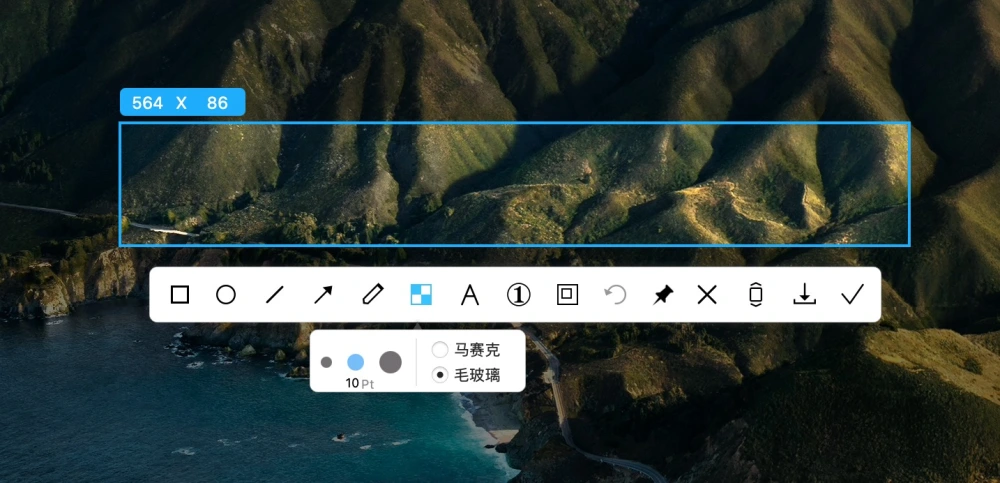Undo the last annotation
The width and height of the screenshot is (1000, 483).
click(x=616, y=295)
